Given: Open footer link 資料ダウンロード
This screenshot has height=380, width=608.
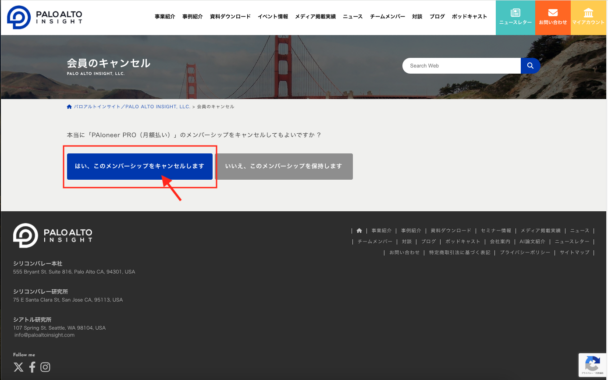Looking at the screenshot, I should coord(451,231).
